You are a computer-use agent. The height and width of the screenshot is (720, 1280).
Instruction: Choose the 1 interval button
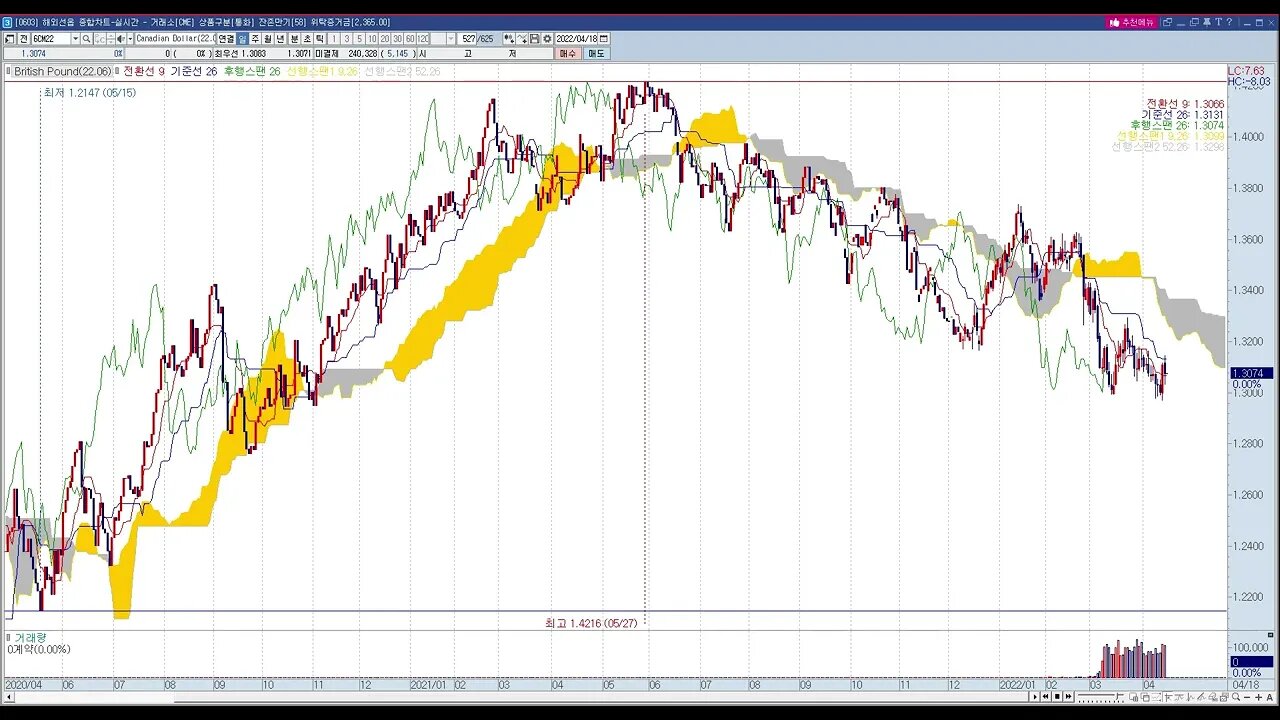pos(334,39)
